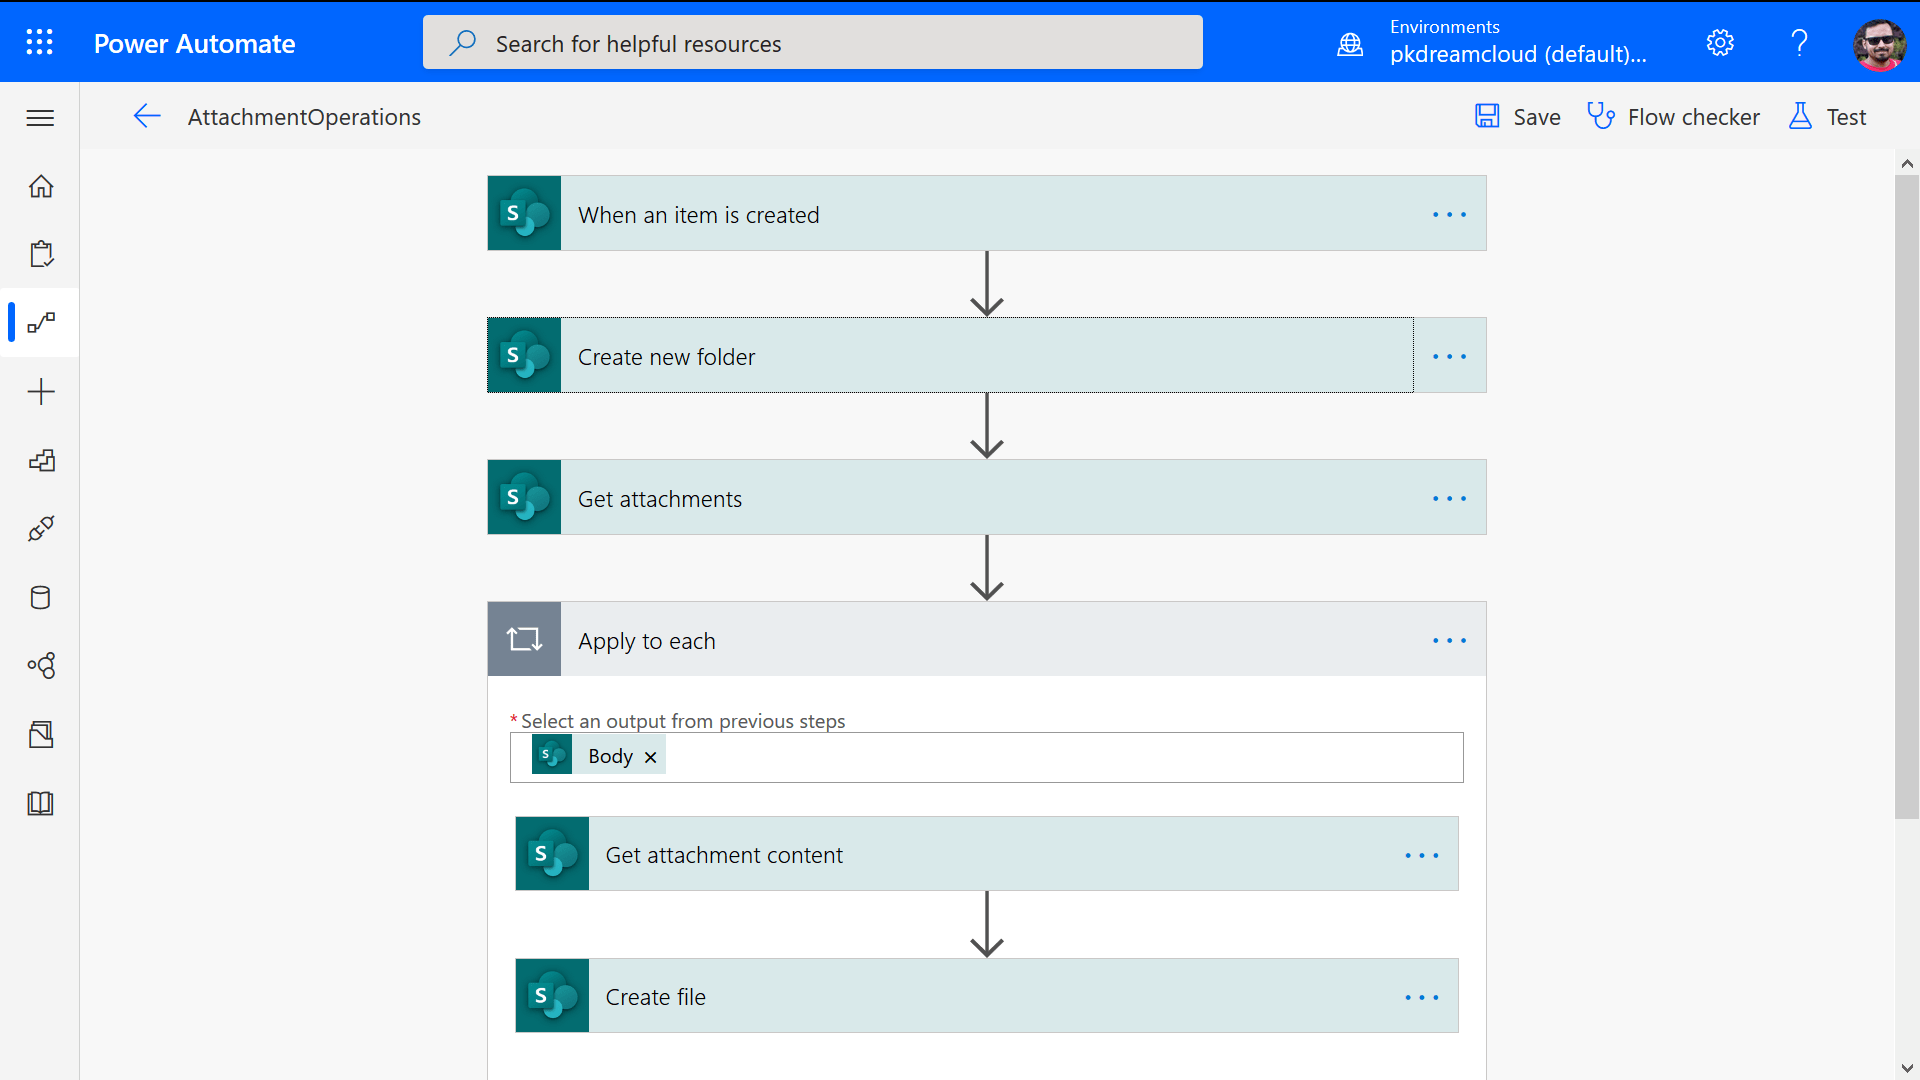Select My flows in the sidebar
Viewport: 1920px width, 1080px height.
[40, 322]
